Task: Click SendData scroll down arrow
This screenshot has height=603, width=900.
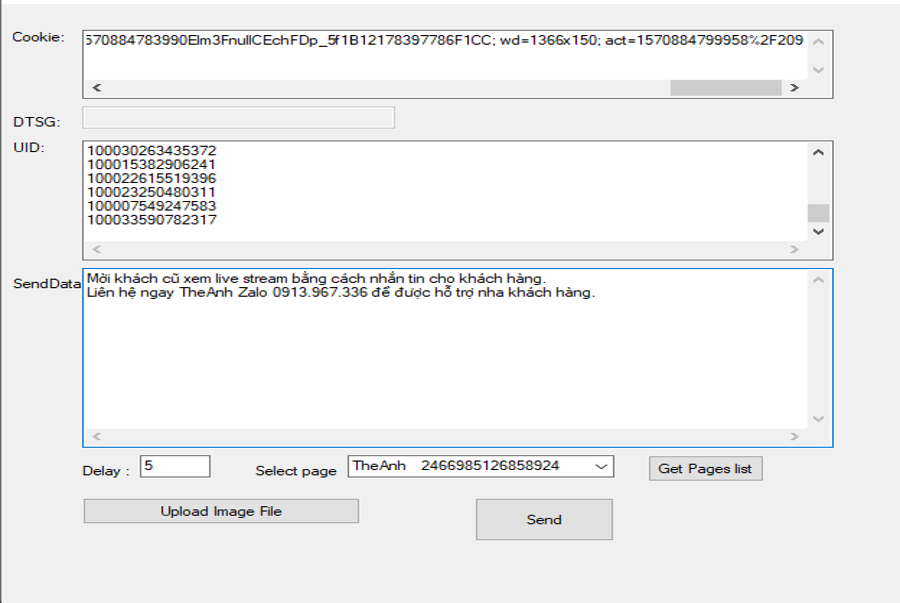Action: coord(819,419)
